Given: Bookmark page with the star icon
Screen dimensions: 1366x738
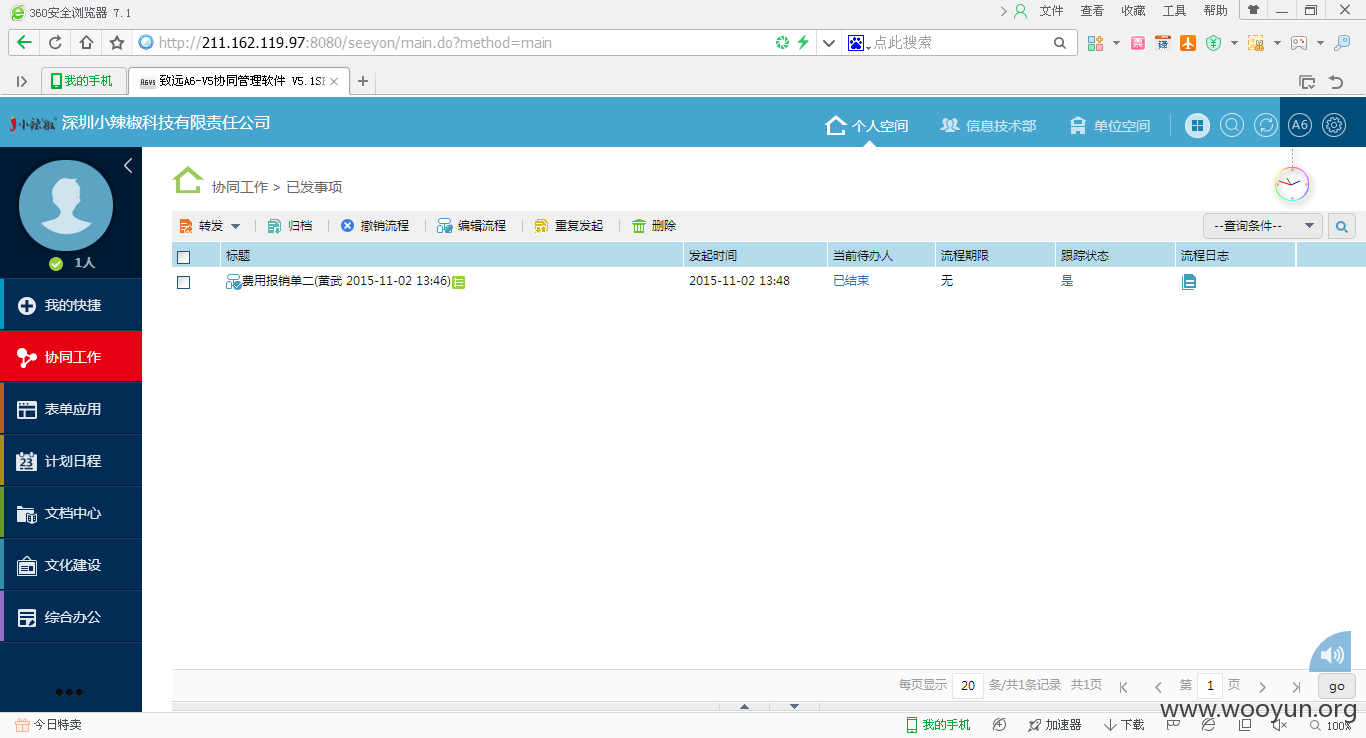Looking at the screenshot, I should 117,43.
